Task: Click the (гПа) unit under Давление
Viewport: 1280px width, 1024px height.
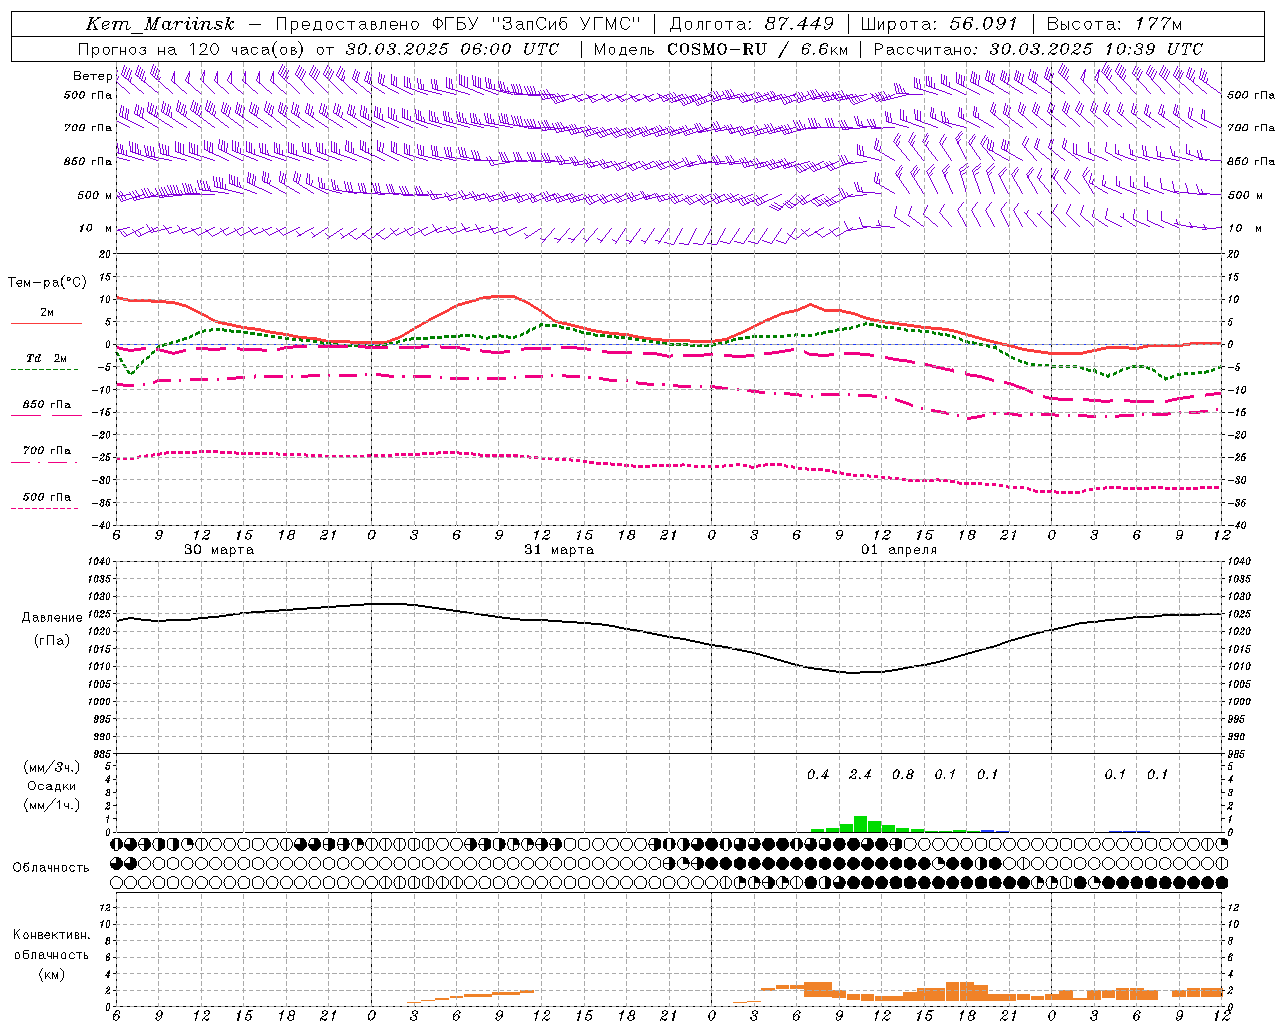Action: pos(52,641)
